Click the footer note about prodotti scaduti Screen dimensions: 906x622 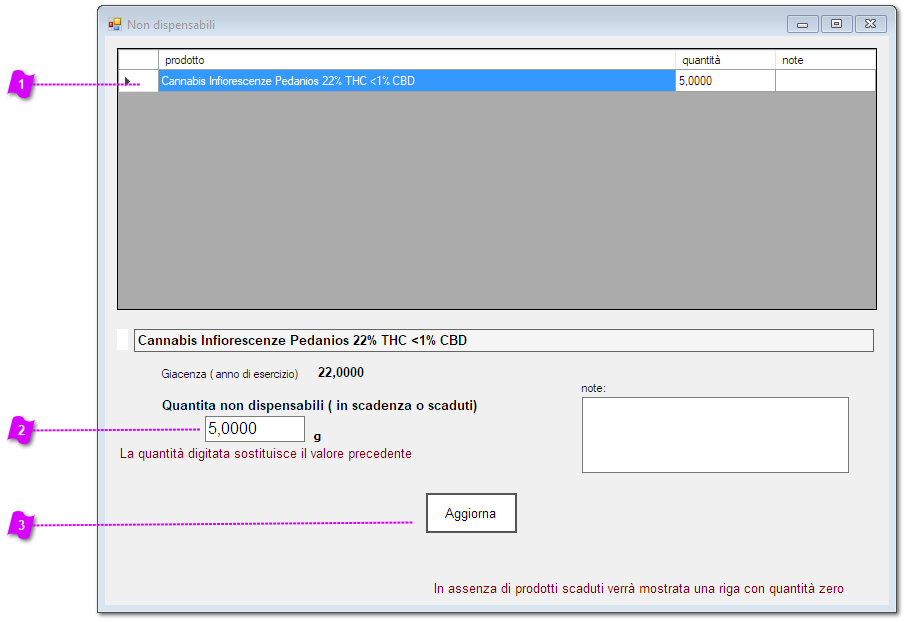point(638,588)
